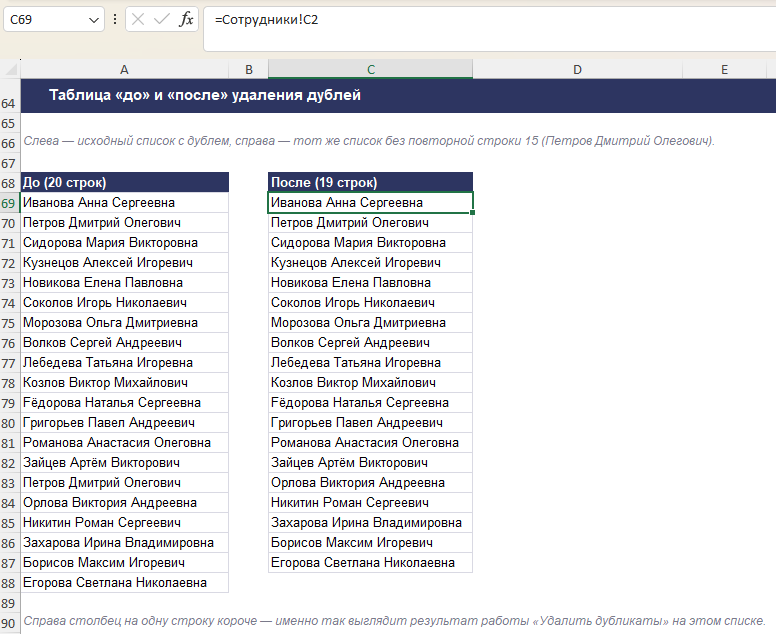Viewport: 776px width, 634px height.
Task: Click the formula bar three-dot handle
Action: click(115, 19)
